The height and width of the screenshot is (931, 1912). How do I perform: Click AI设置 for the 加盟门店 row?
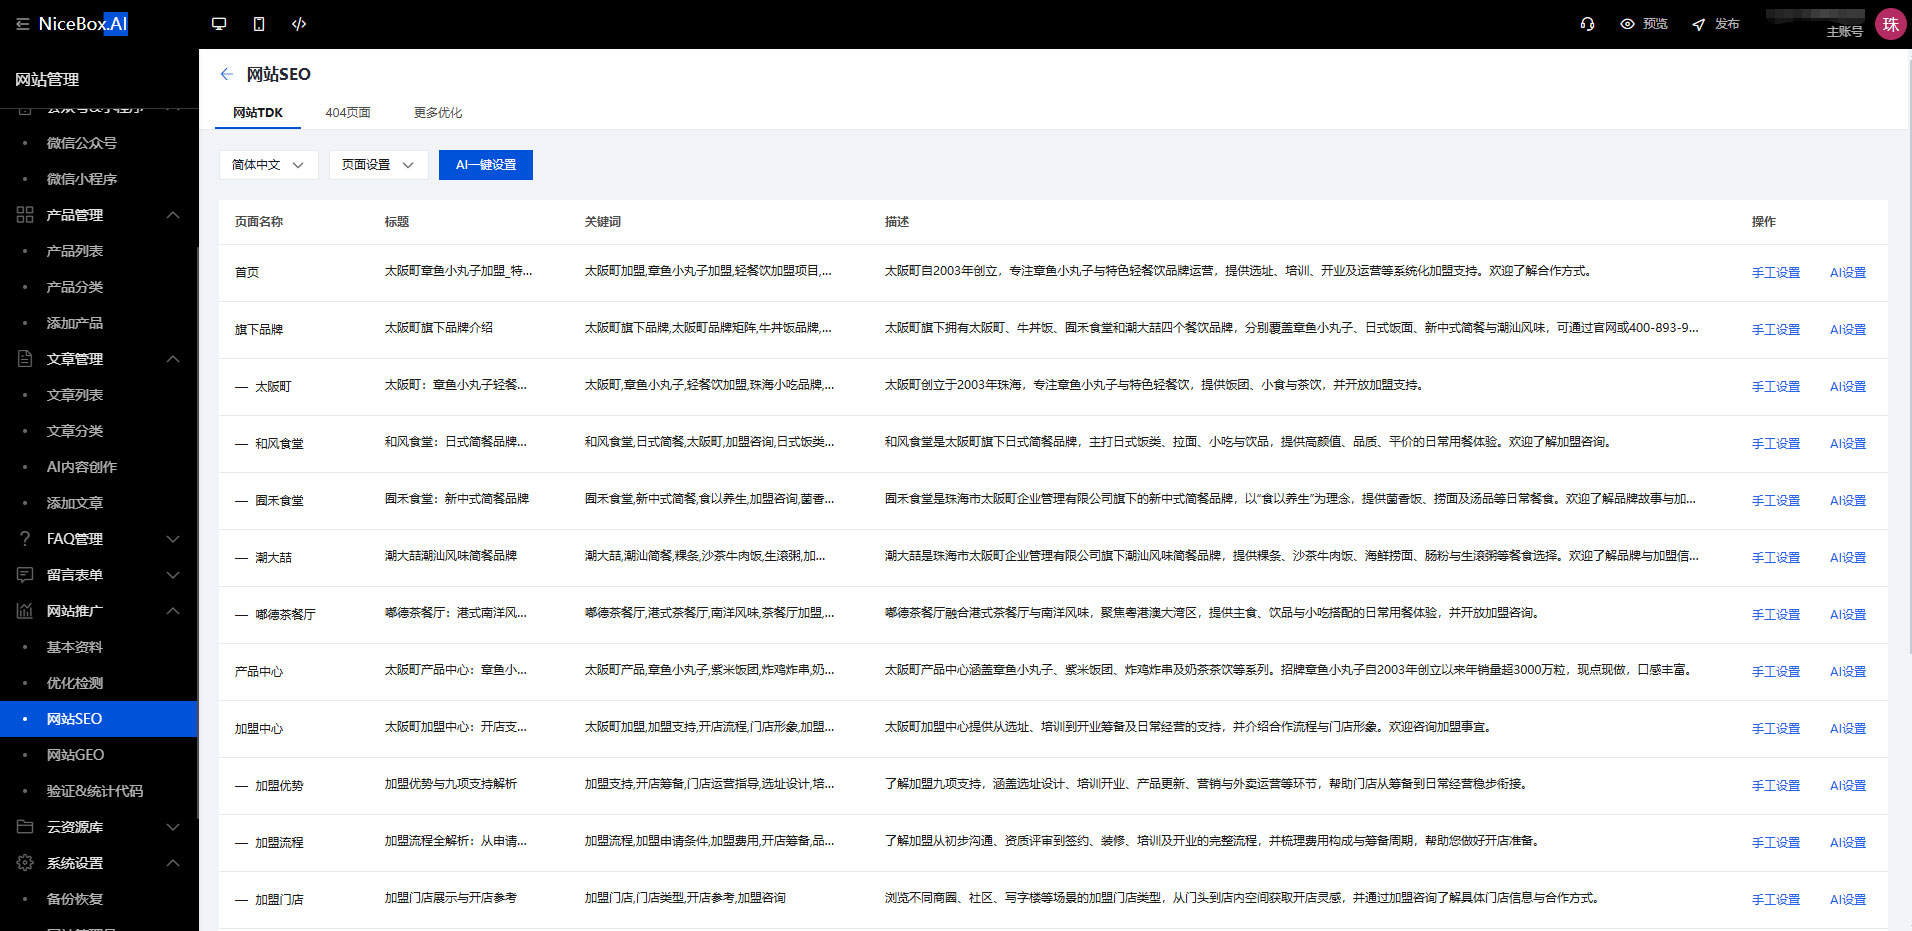click(1847, 899)
